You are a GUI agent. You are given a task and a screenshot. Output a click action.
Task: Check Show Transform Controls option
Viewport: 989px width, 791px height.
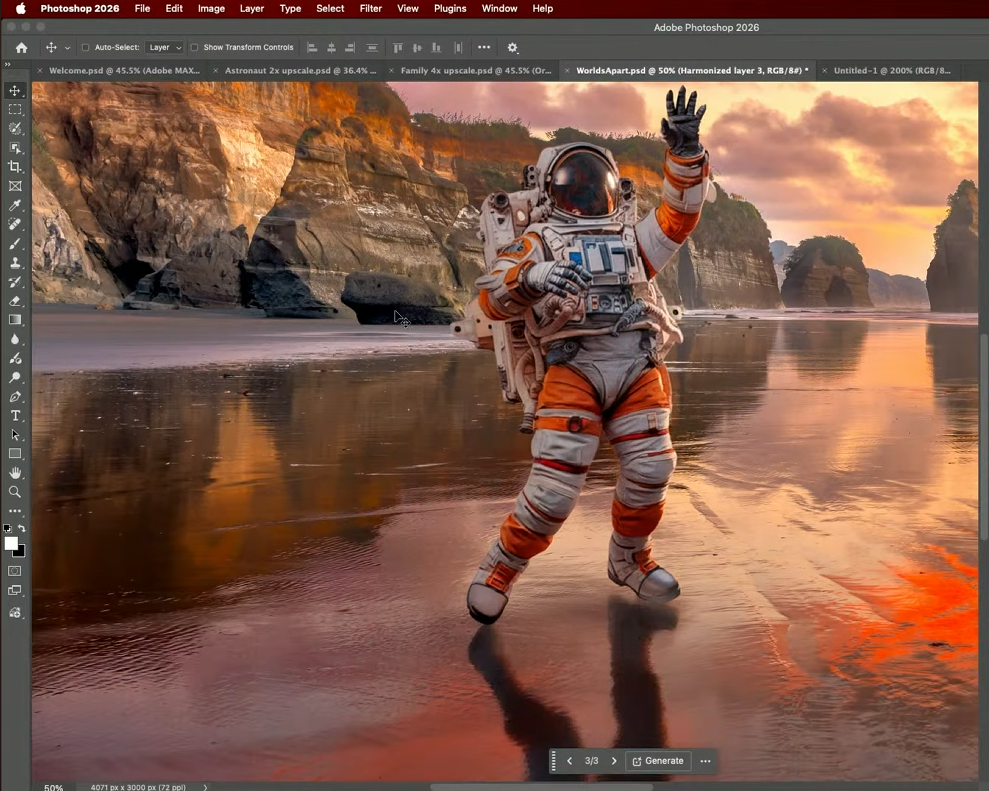[x=194, y=47]
